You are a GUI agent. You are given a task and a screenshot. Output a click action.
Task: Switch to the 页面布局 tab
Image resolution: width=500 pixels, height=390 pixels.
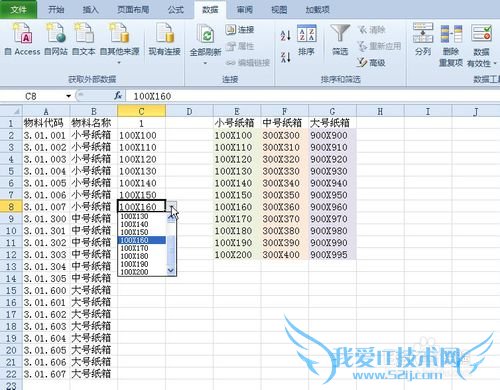tap(133, 9)
